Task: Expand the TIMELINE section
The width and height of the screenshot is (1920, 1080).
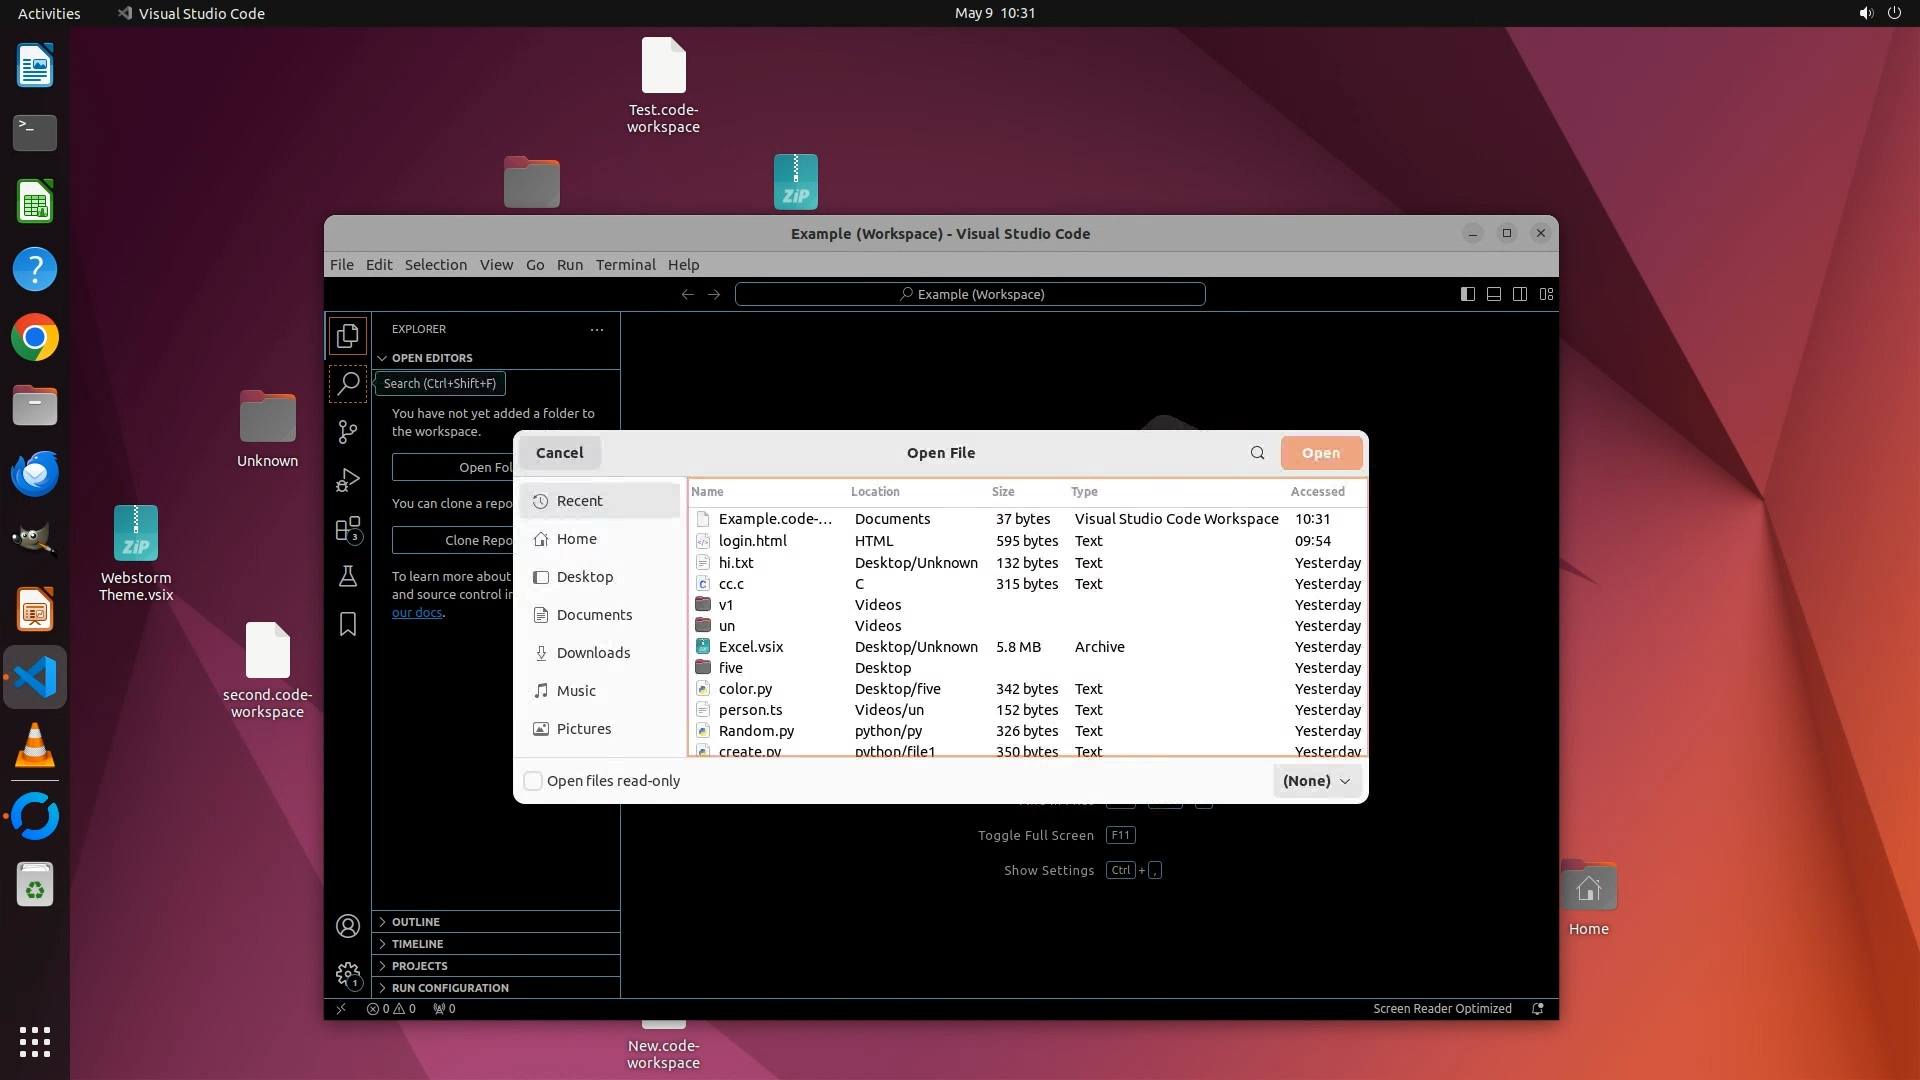Action: [417, 944]
